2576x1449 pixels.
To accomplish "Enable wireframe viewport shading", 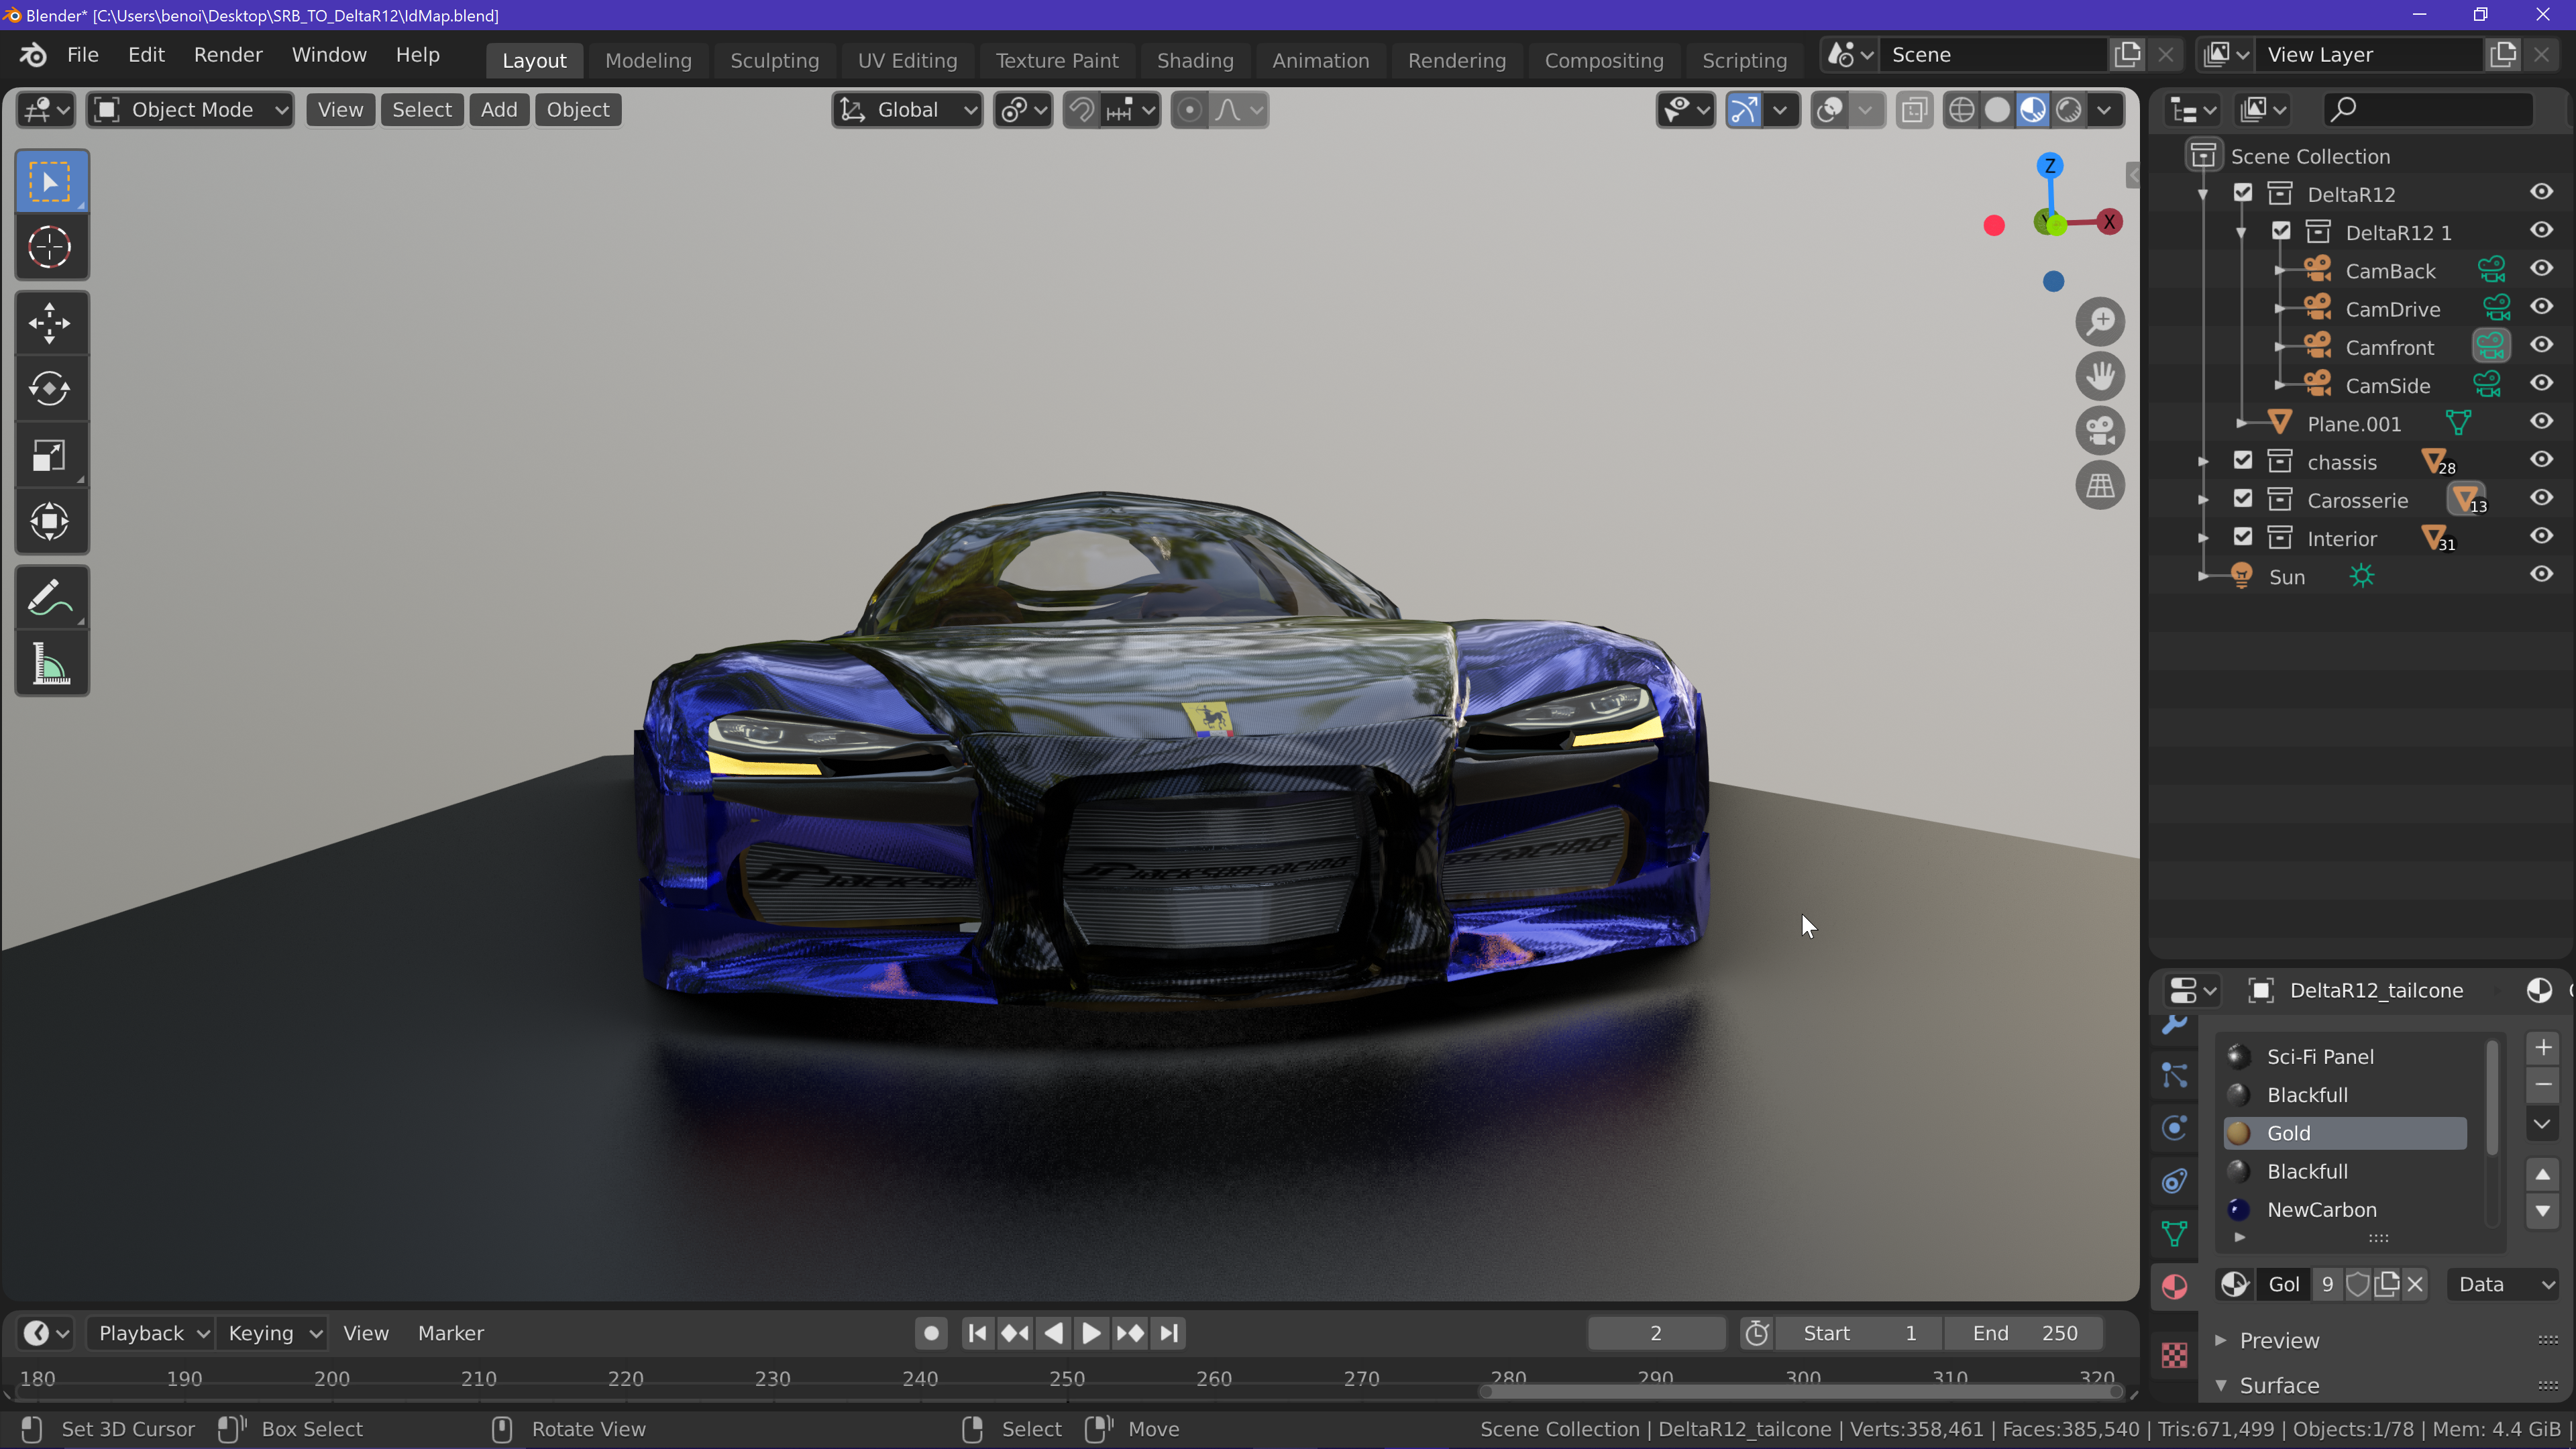I will (x=1961, y=110).
